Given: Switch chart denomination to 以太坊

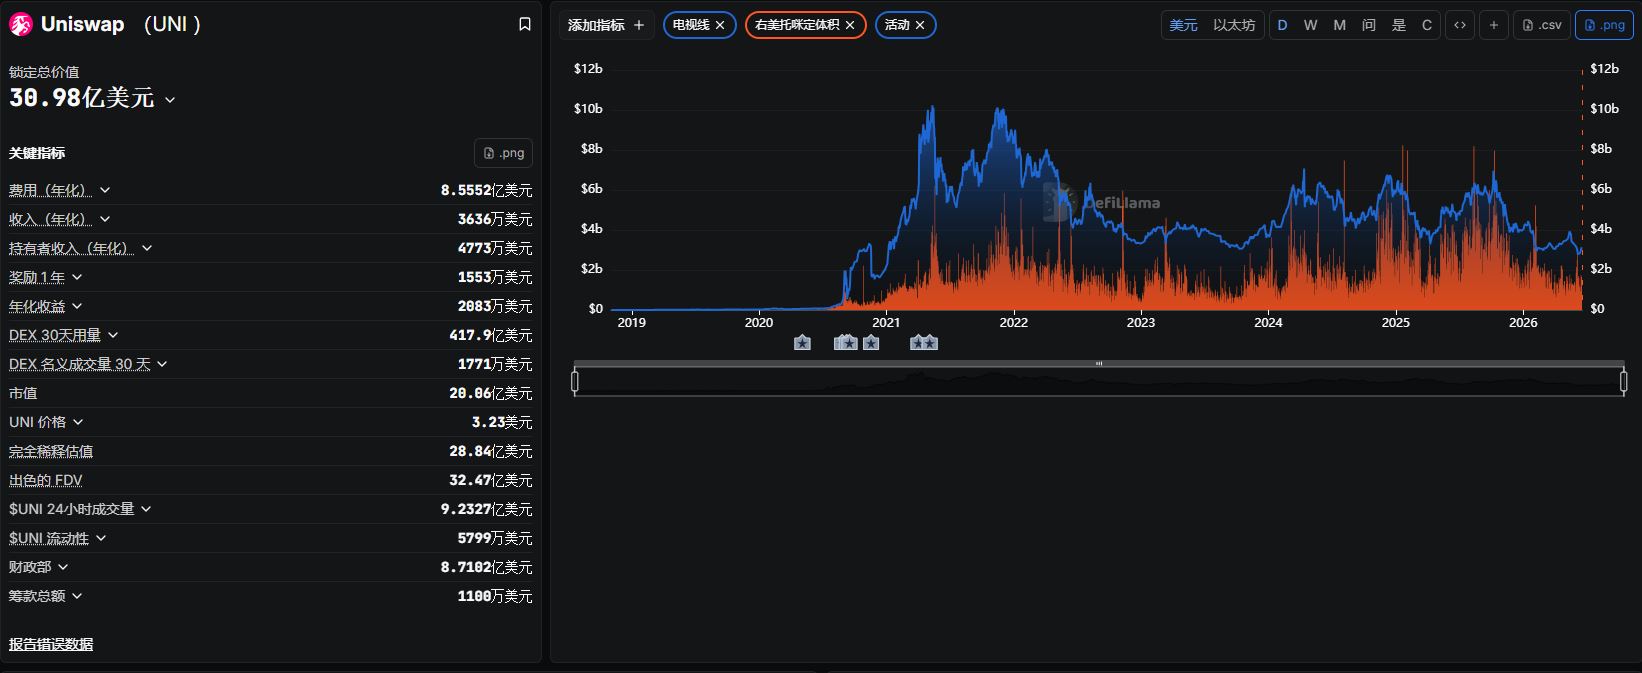Looking at the screenshot, I should point(1234,25).
